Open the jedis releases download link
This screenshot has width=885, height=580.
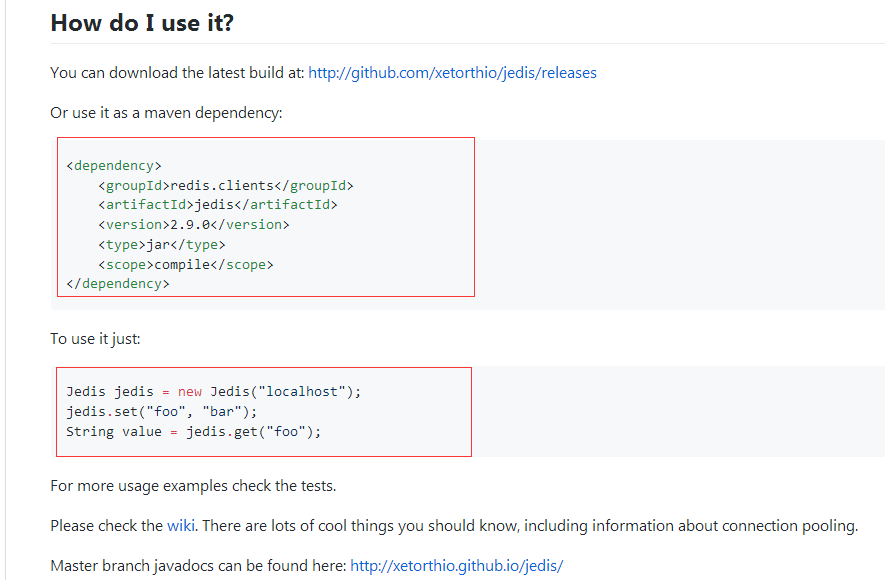[452, 73]
